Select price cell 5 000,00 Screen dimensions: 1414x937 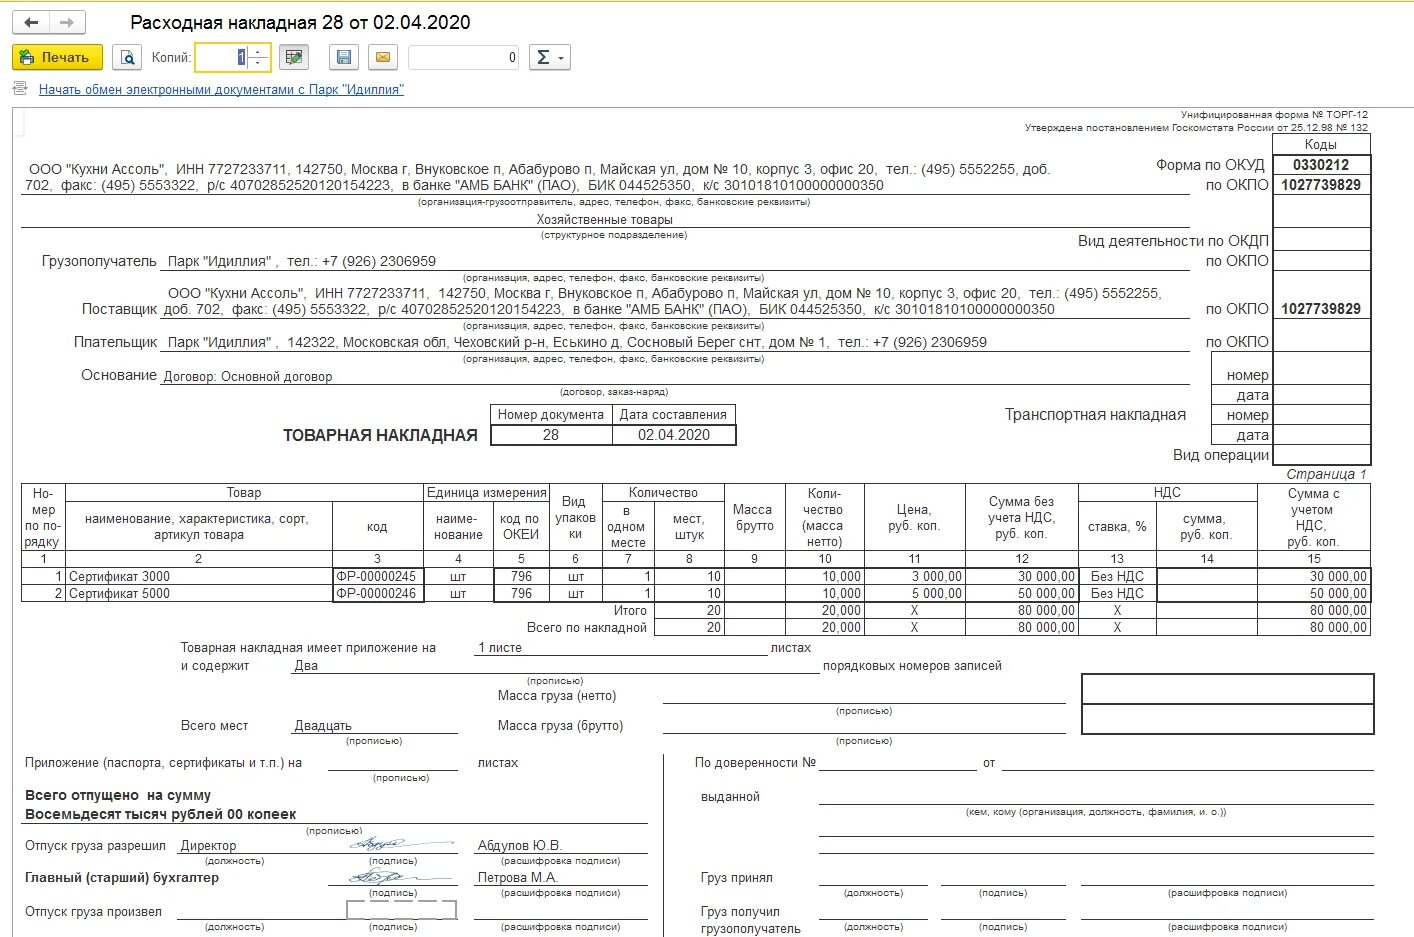pyautogui.click(x=915, y=593)
